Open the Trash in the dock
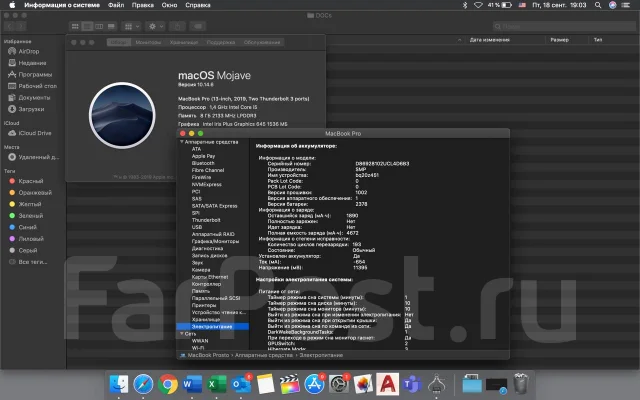Screen dimensions: 640x400 (521, 383)
